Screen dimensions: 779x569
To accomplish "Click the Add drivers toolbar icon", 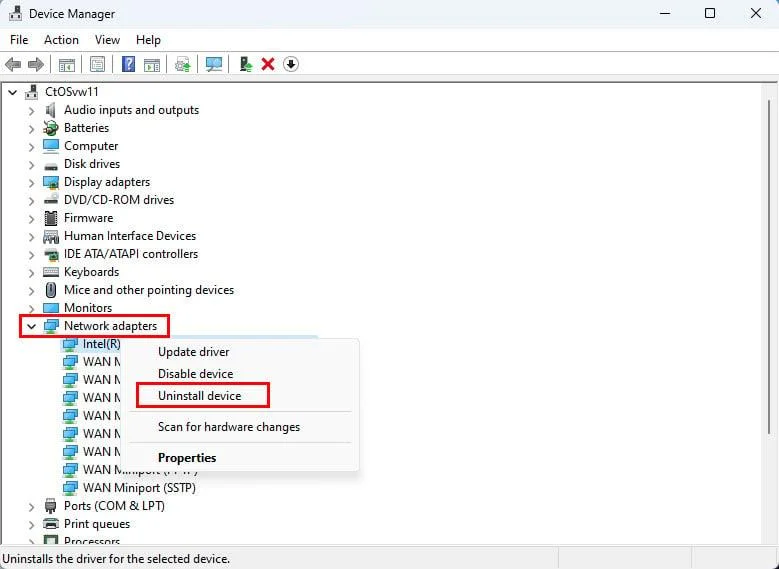I will click(245, 64).
